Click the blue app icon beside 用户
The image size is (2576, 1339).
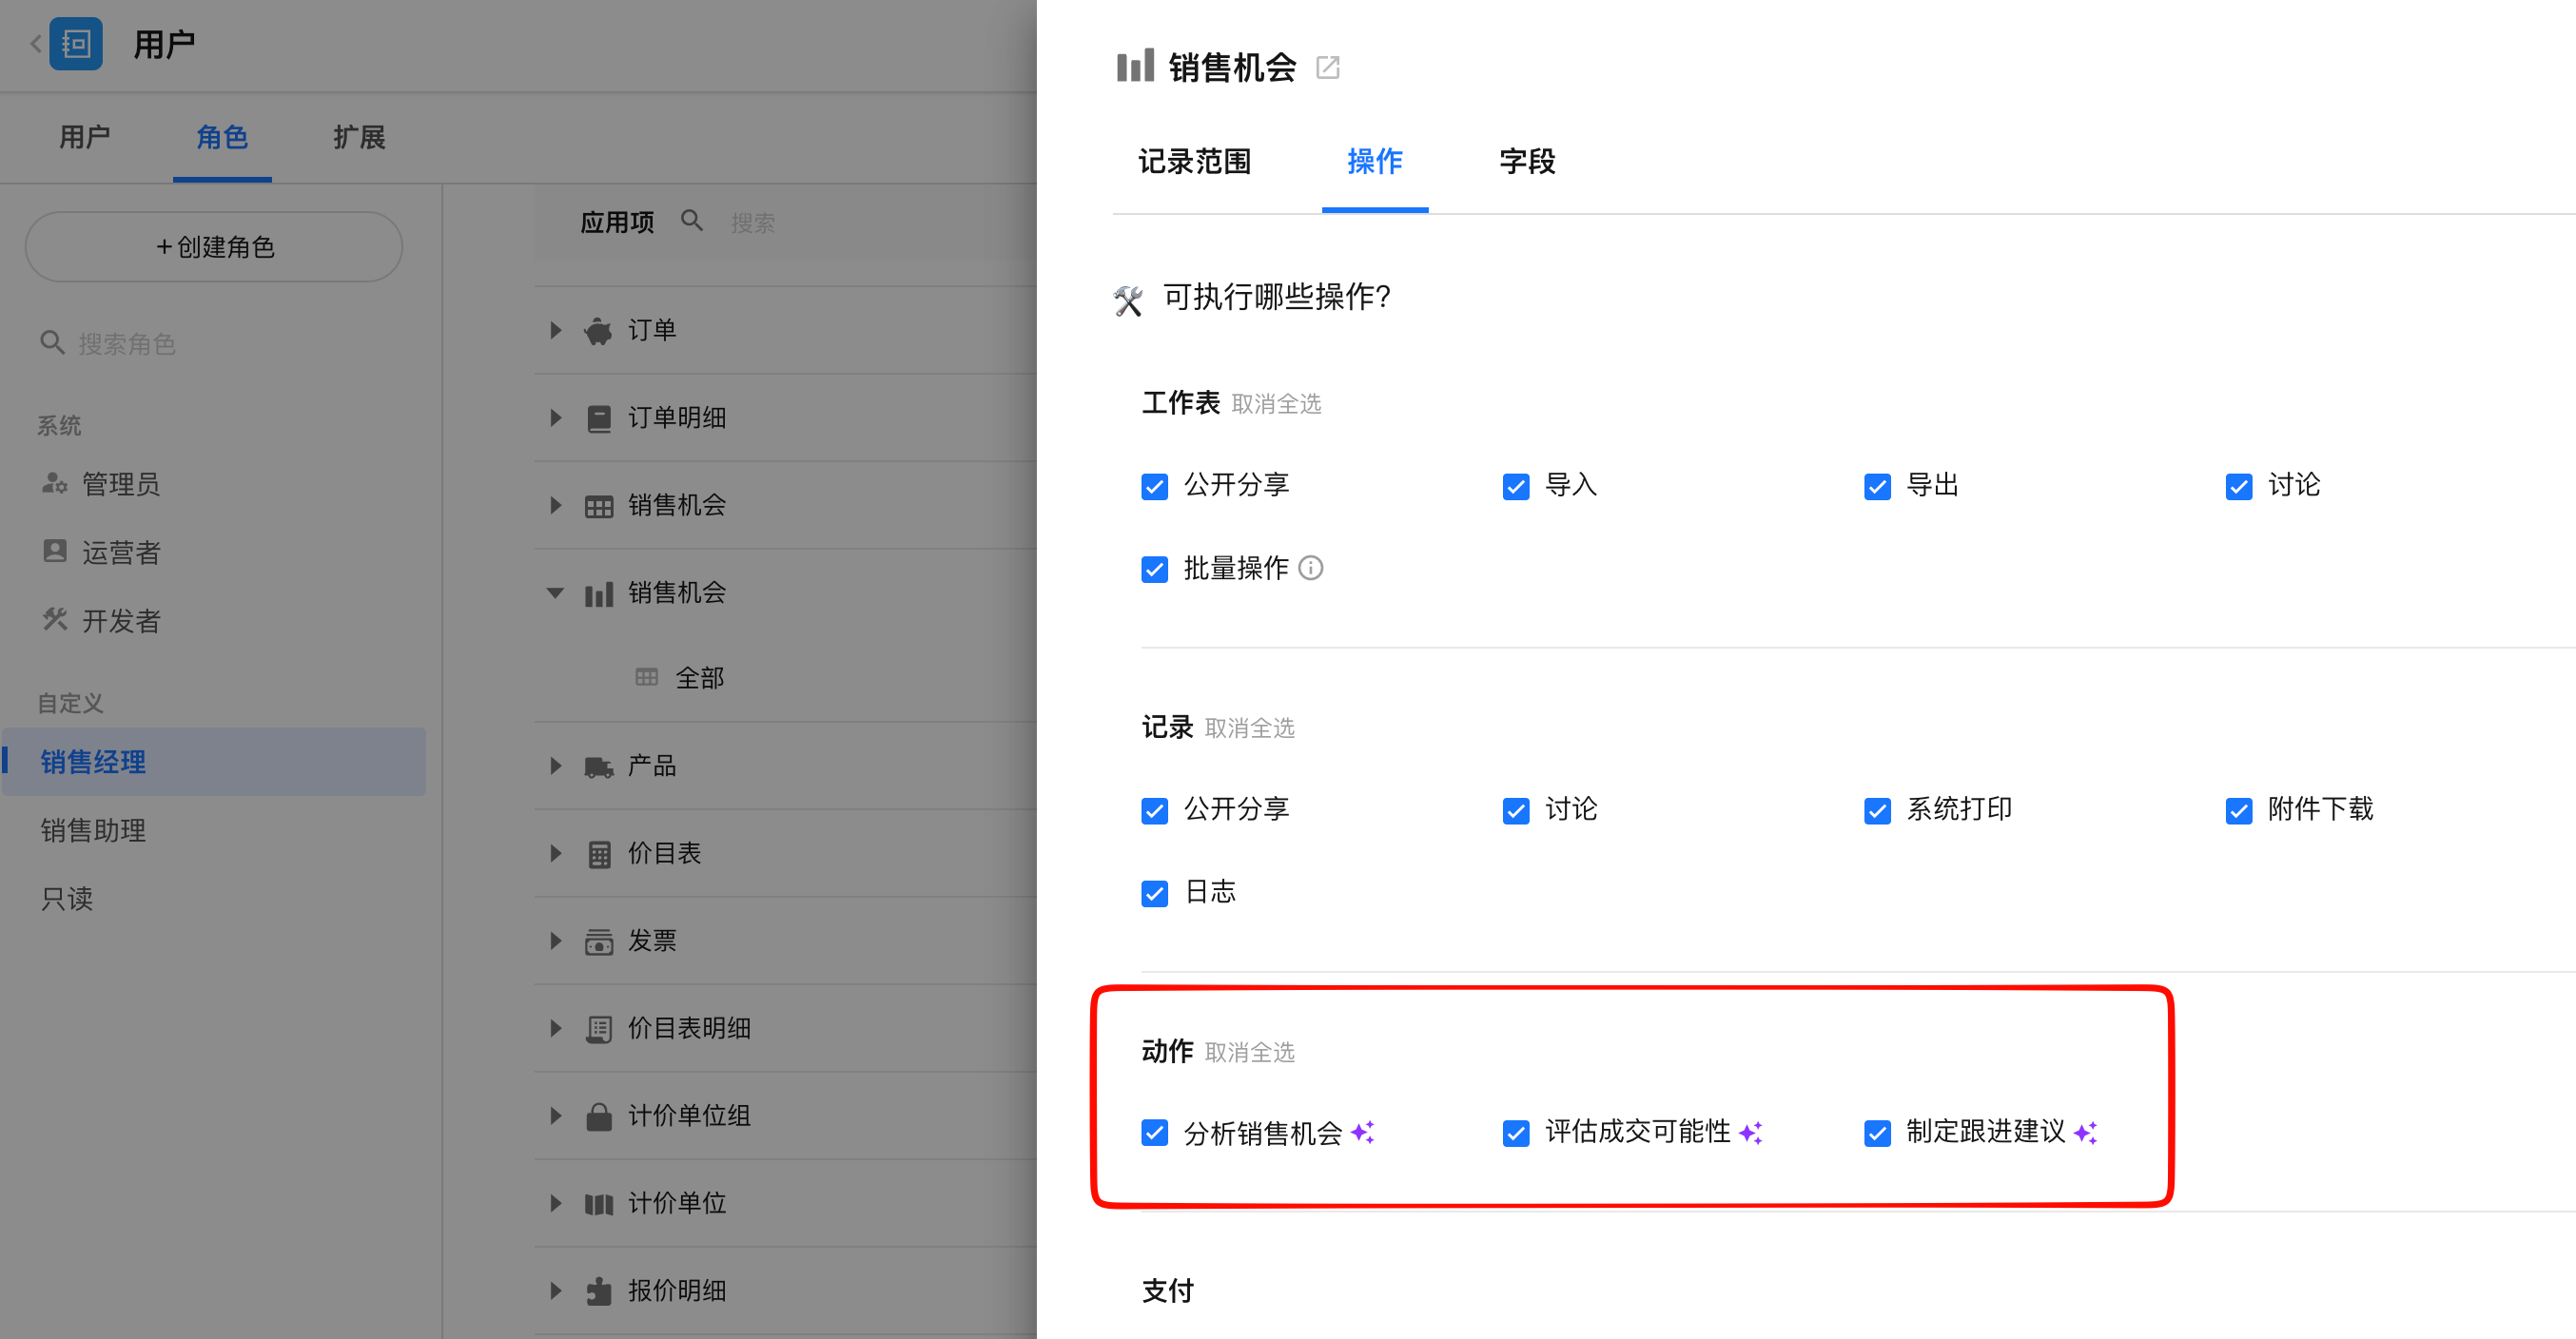click(x=76, y=44)
